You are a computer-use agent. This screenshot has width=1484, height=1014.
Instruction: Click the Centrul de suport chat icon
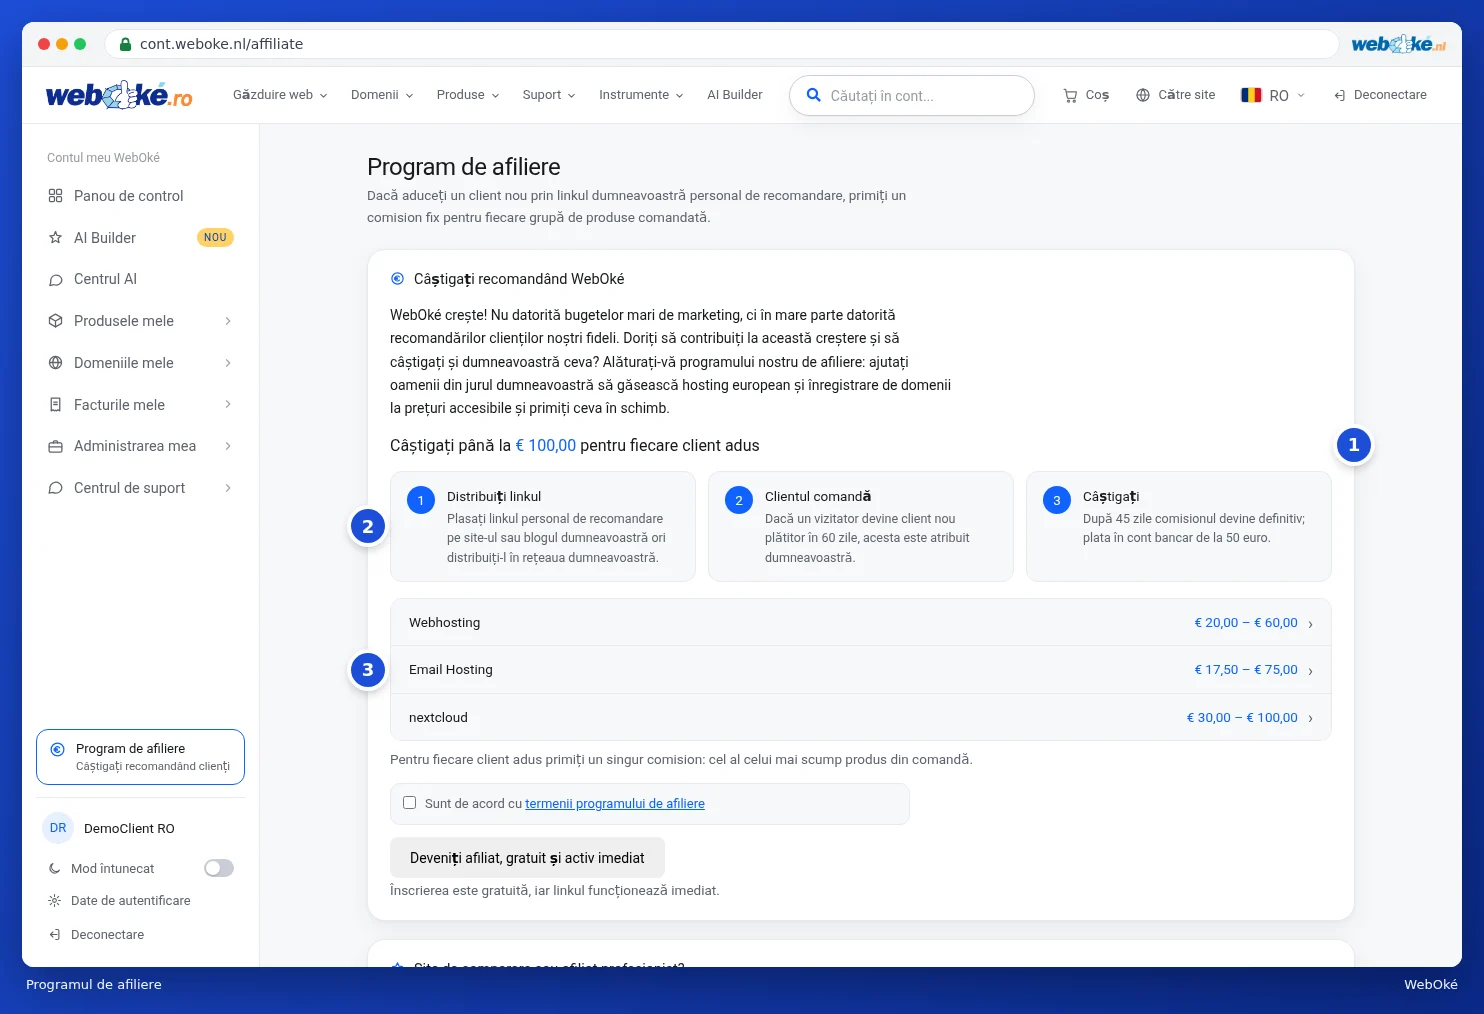point(56,488)
